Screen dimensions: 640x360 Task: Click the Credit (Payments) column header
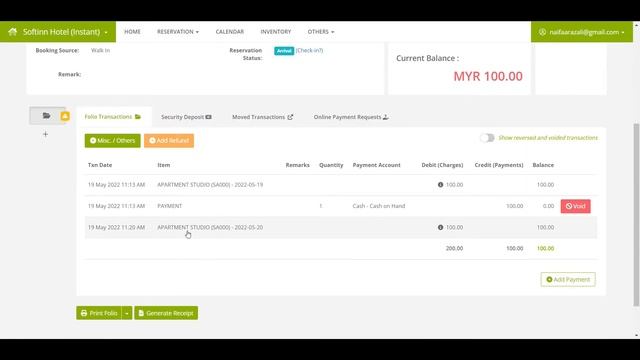pos(499,165)
